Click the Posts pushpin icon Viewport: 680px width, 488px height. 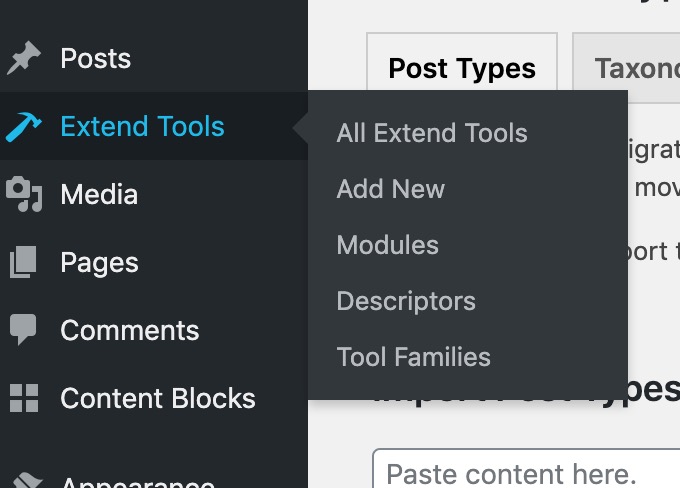point(24,58)
